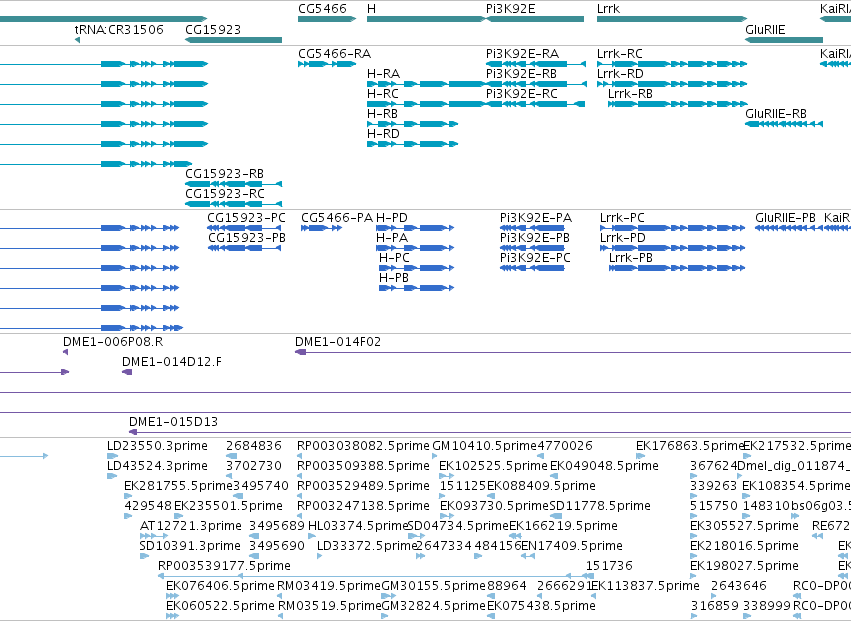The height and width of the screenshot is (621, 851).
Task: Click the H-PD coding sequence
Action: [415, 228]
